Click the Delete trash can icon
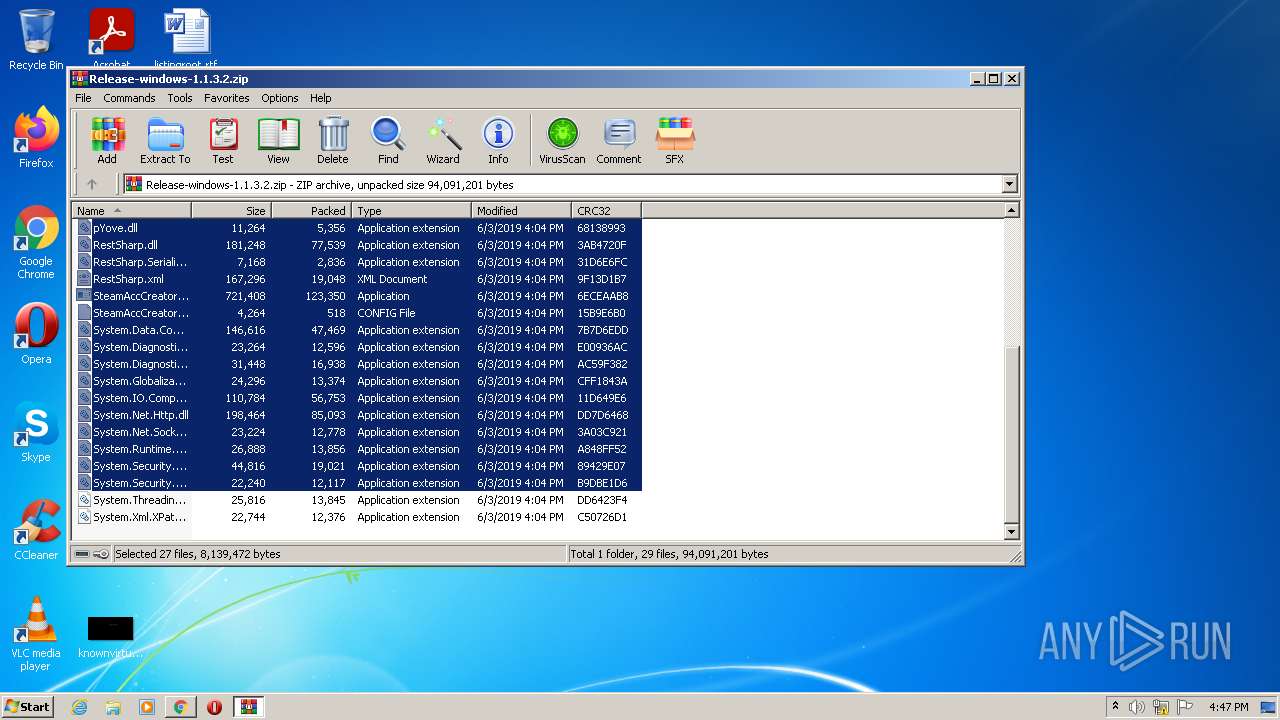This screenshot has width=1280, height=720. tap(333, 140)
